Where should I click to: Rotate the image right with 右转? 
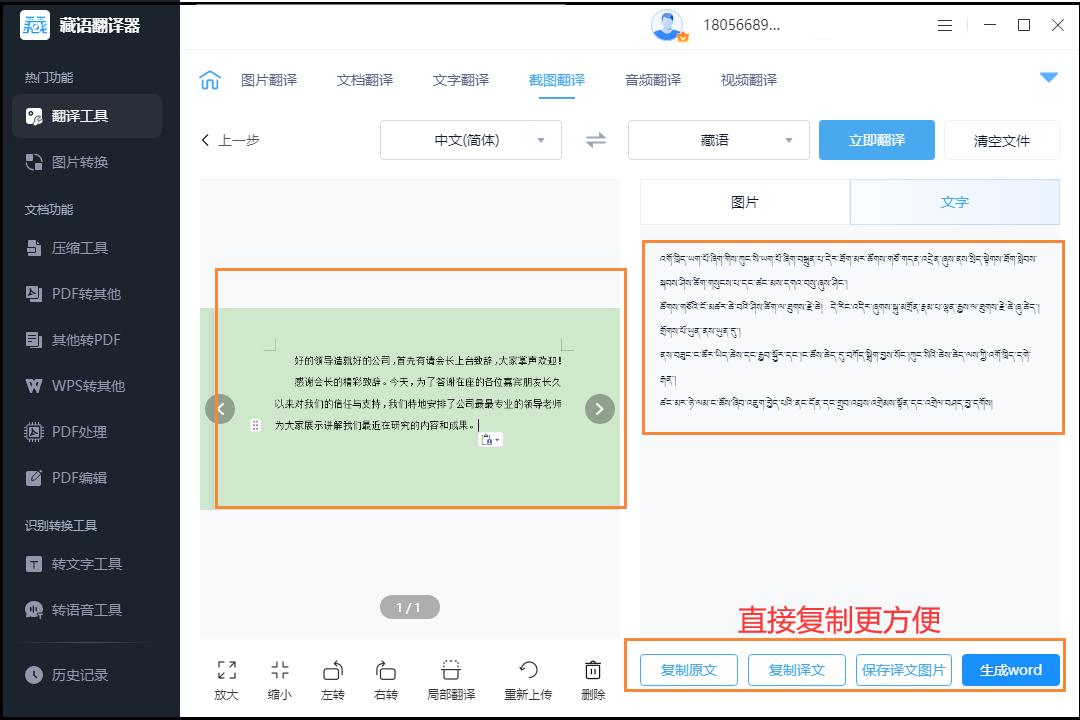(386, 678)
